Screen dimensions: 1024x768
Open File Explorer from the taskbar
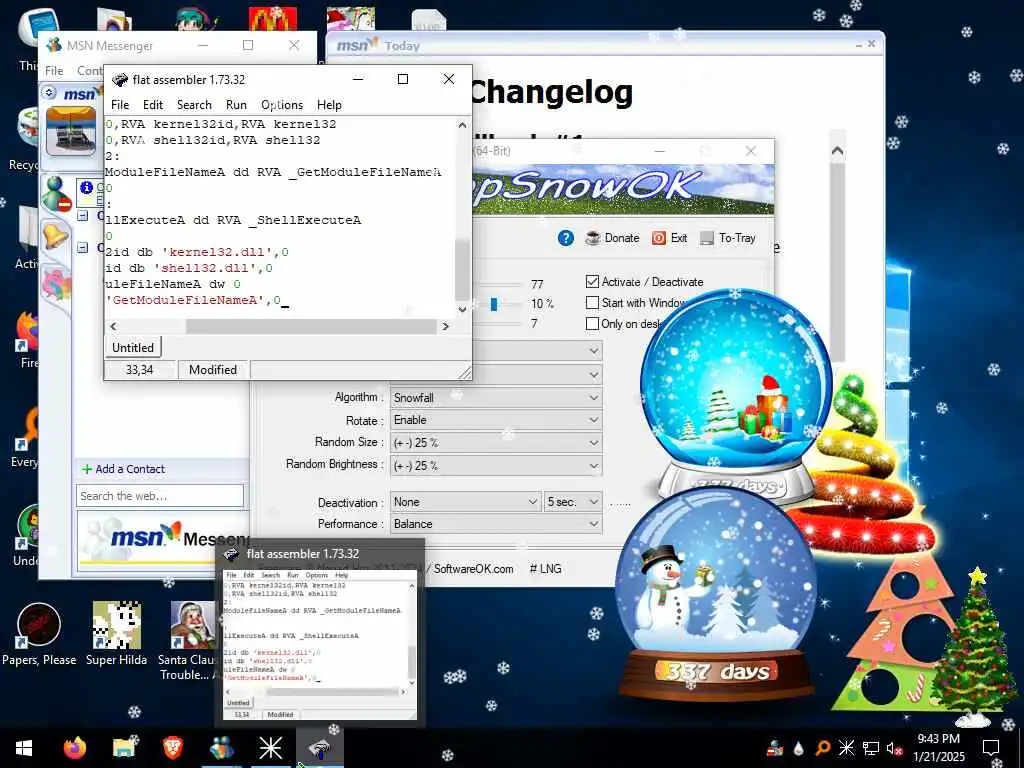(x=123, y=748)
